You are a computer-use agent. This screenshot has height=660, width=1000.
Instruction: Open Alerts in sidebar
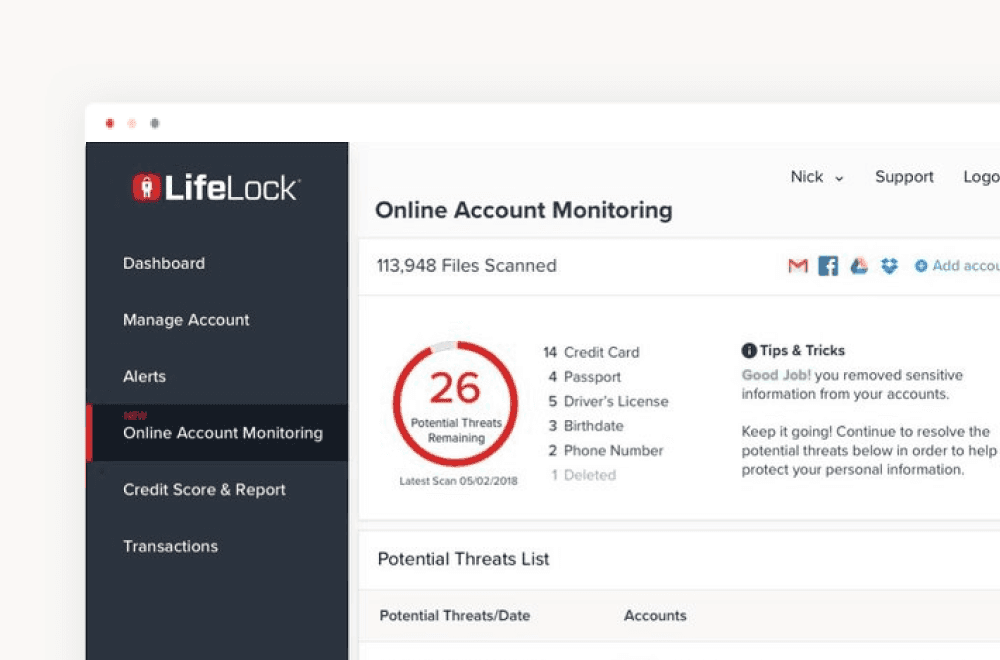pyautogui.click(x=144, y=376)
